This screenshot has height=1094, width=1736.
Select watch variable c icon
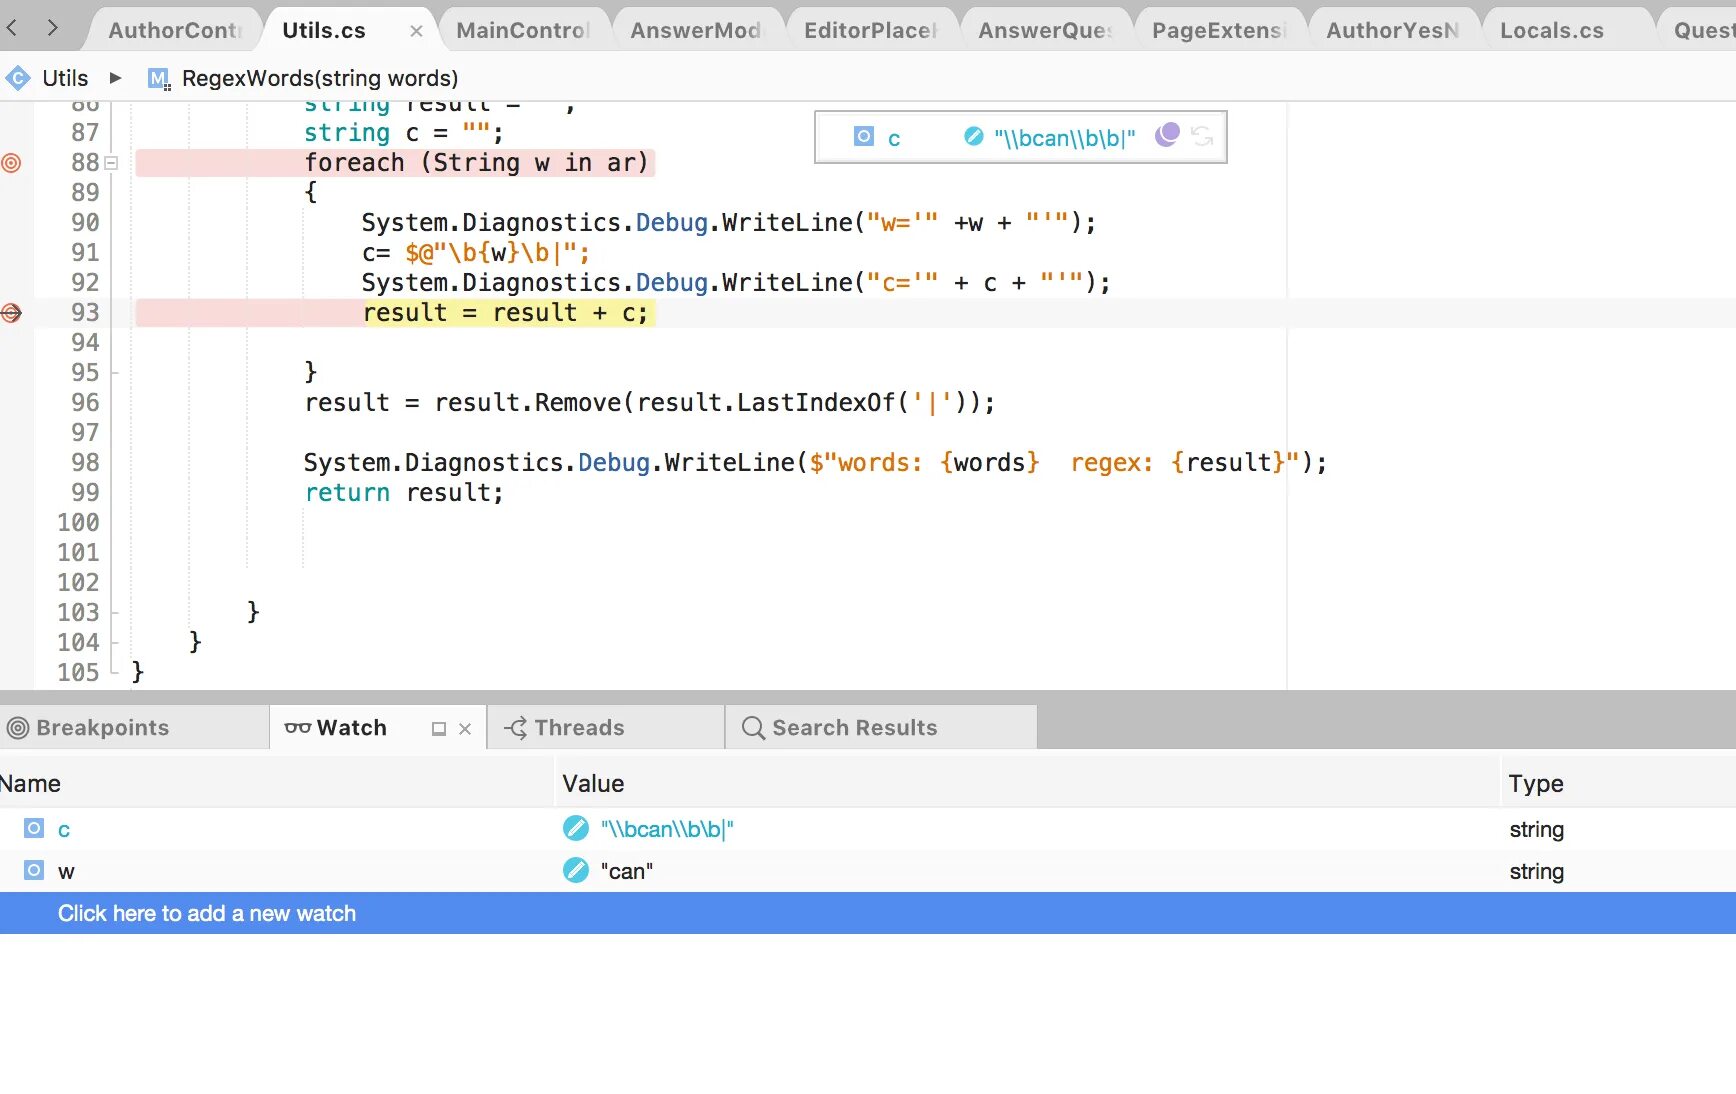pyautogui.click(x=34, y=828)
